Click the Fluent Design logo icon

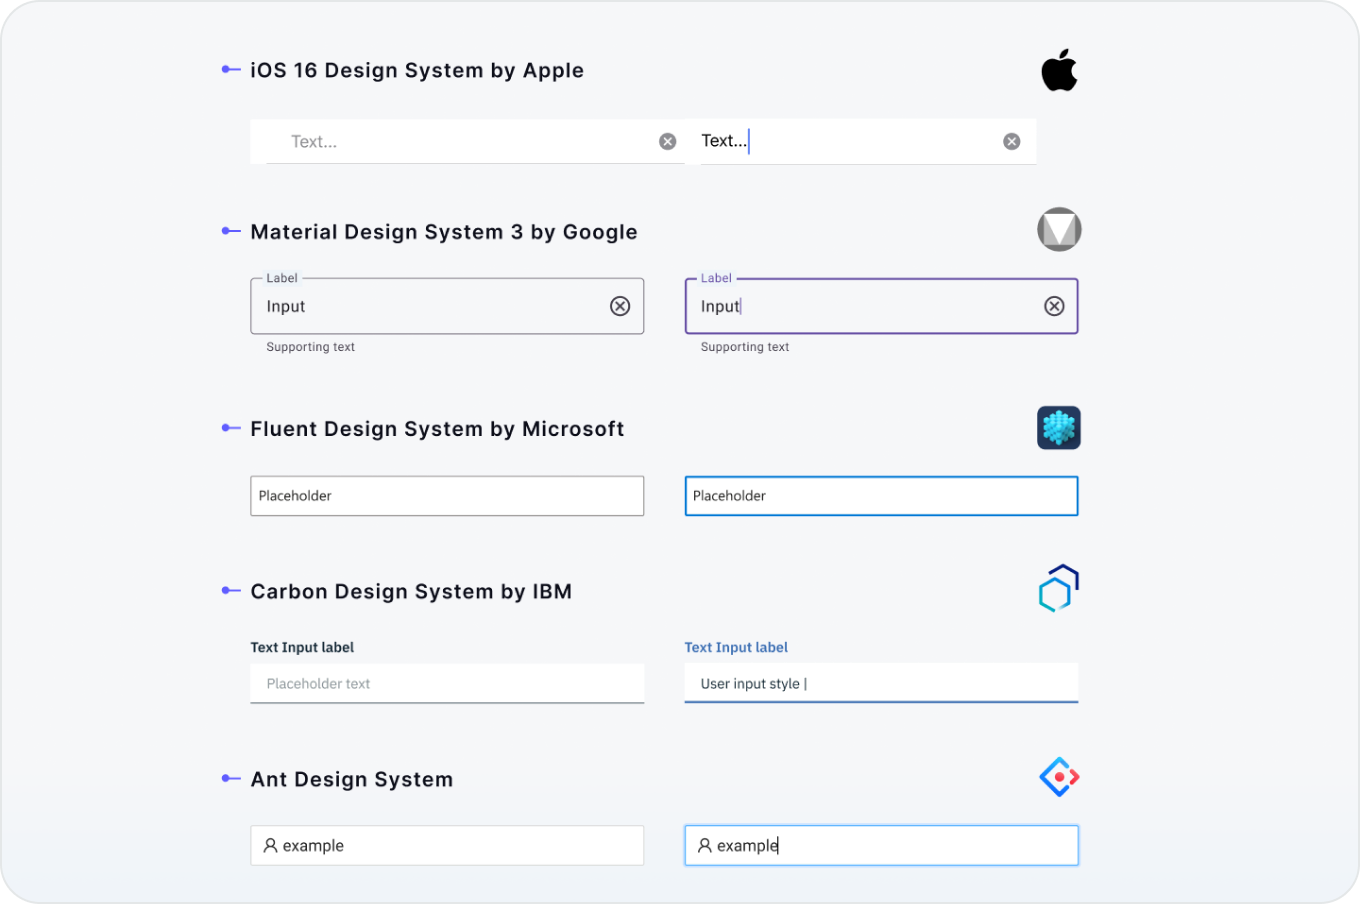click(1059, 428)
